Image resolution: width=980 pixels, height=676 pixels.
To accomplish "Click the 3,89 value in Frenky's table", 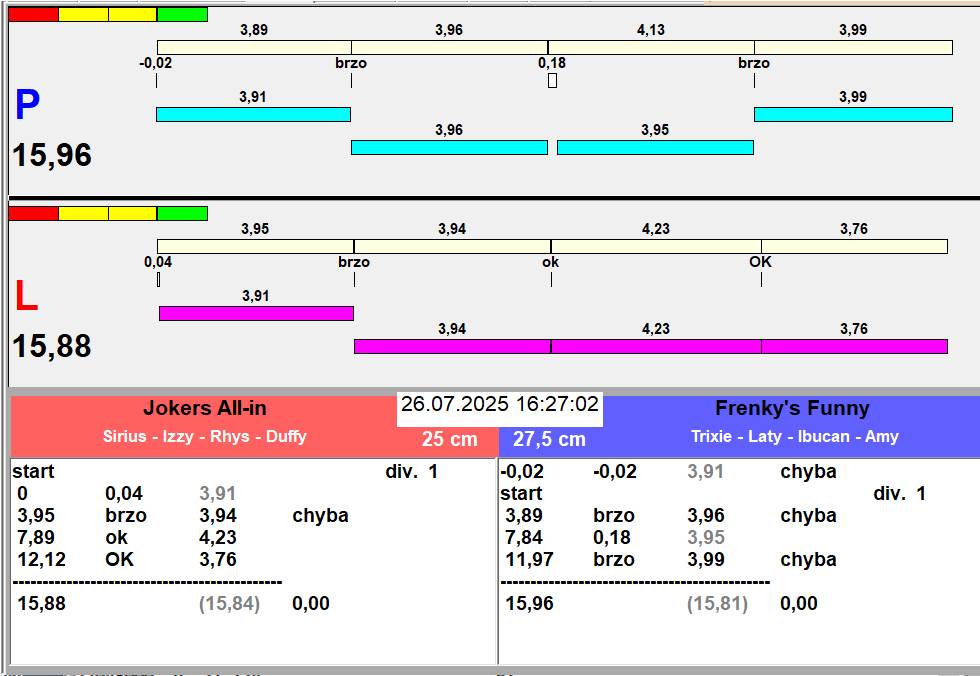I will [524, 515].
